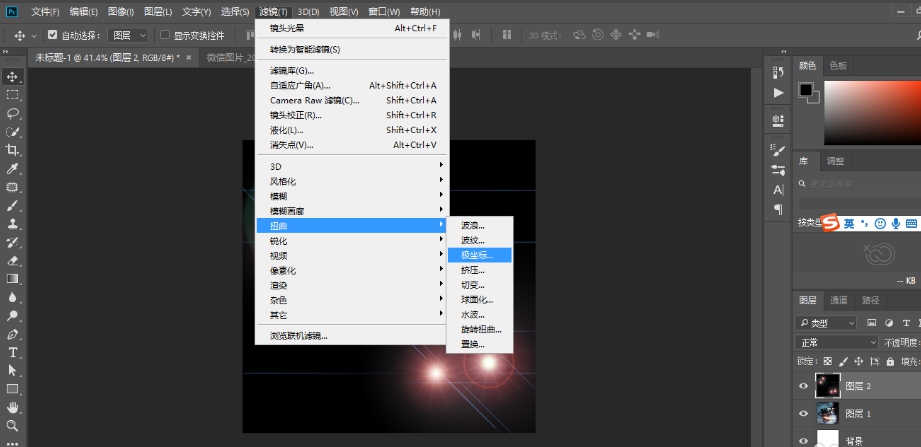Select the Eyedropper tool
The width and height of the screenshot is (921, 447).
coord(13,169)
